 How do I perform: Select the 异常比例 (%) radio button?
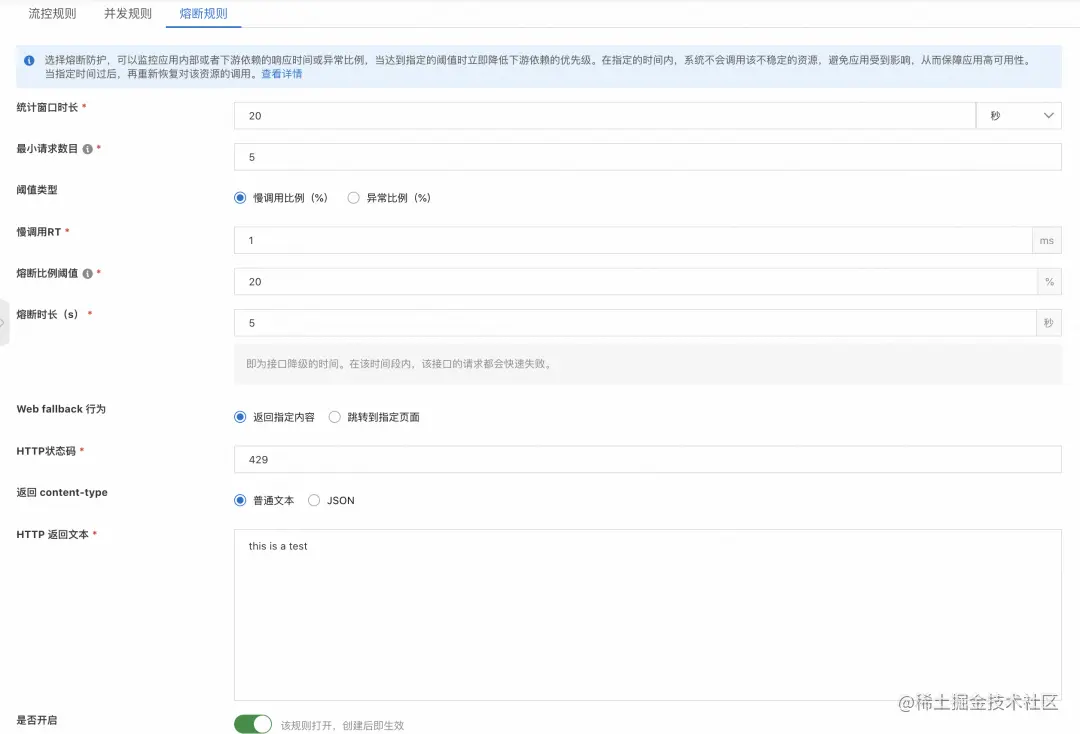[x=353, y=198]
